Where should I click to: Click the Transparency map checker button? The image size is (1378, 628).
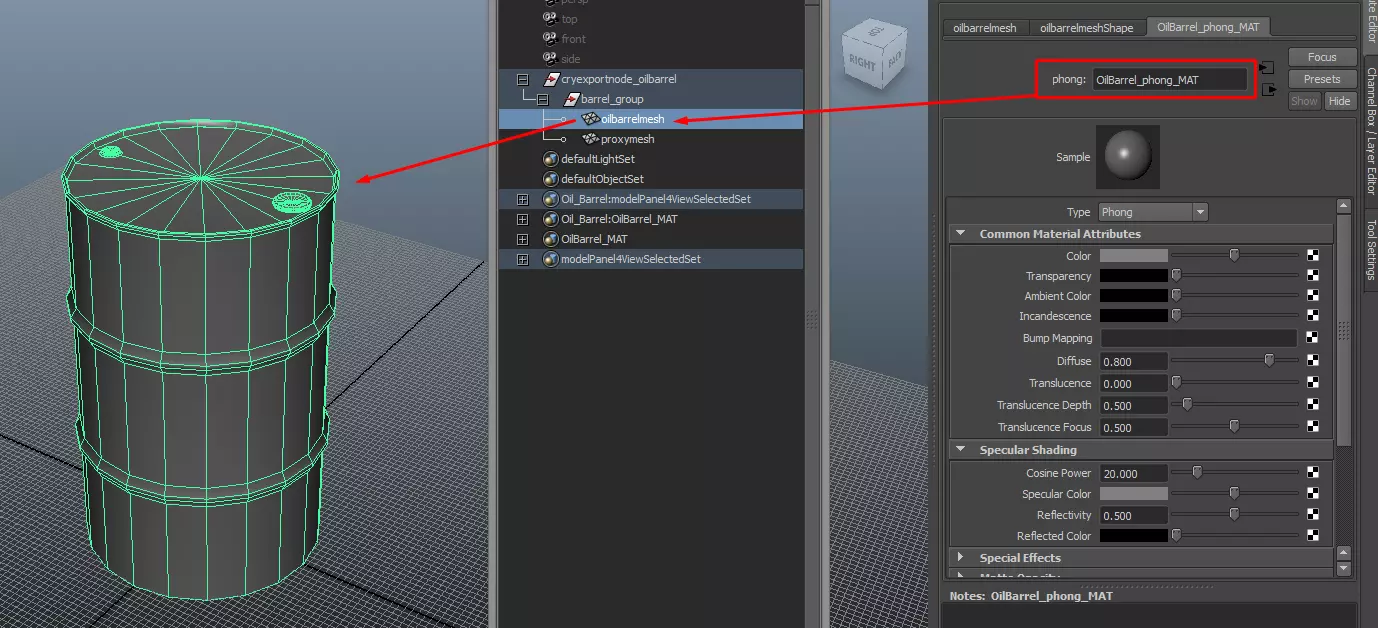[1312, 276]
